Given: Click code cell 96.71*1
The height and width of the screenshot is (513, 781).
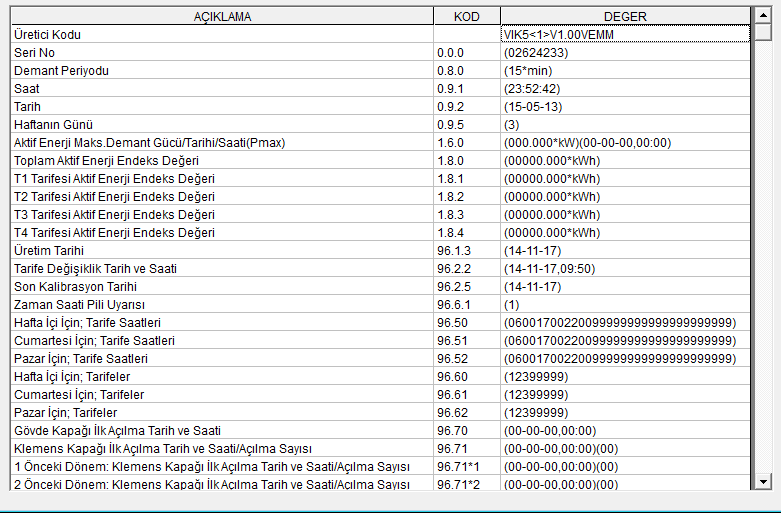Looking at the screenshot, I should pyautogui.click(x=467, y=467).
